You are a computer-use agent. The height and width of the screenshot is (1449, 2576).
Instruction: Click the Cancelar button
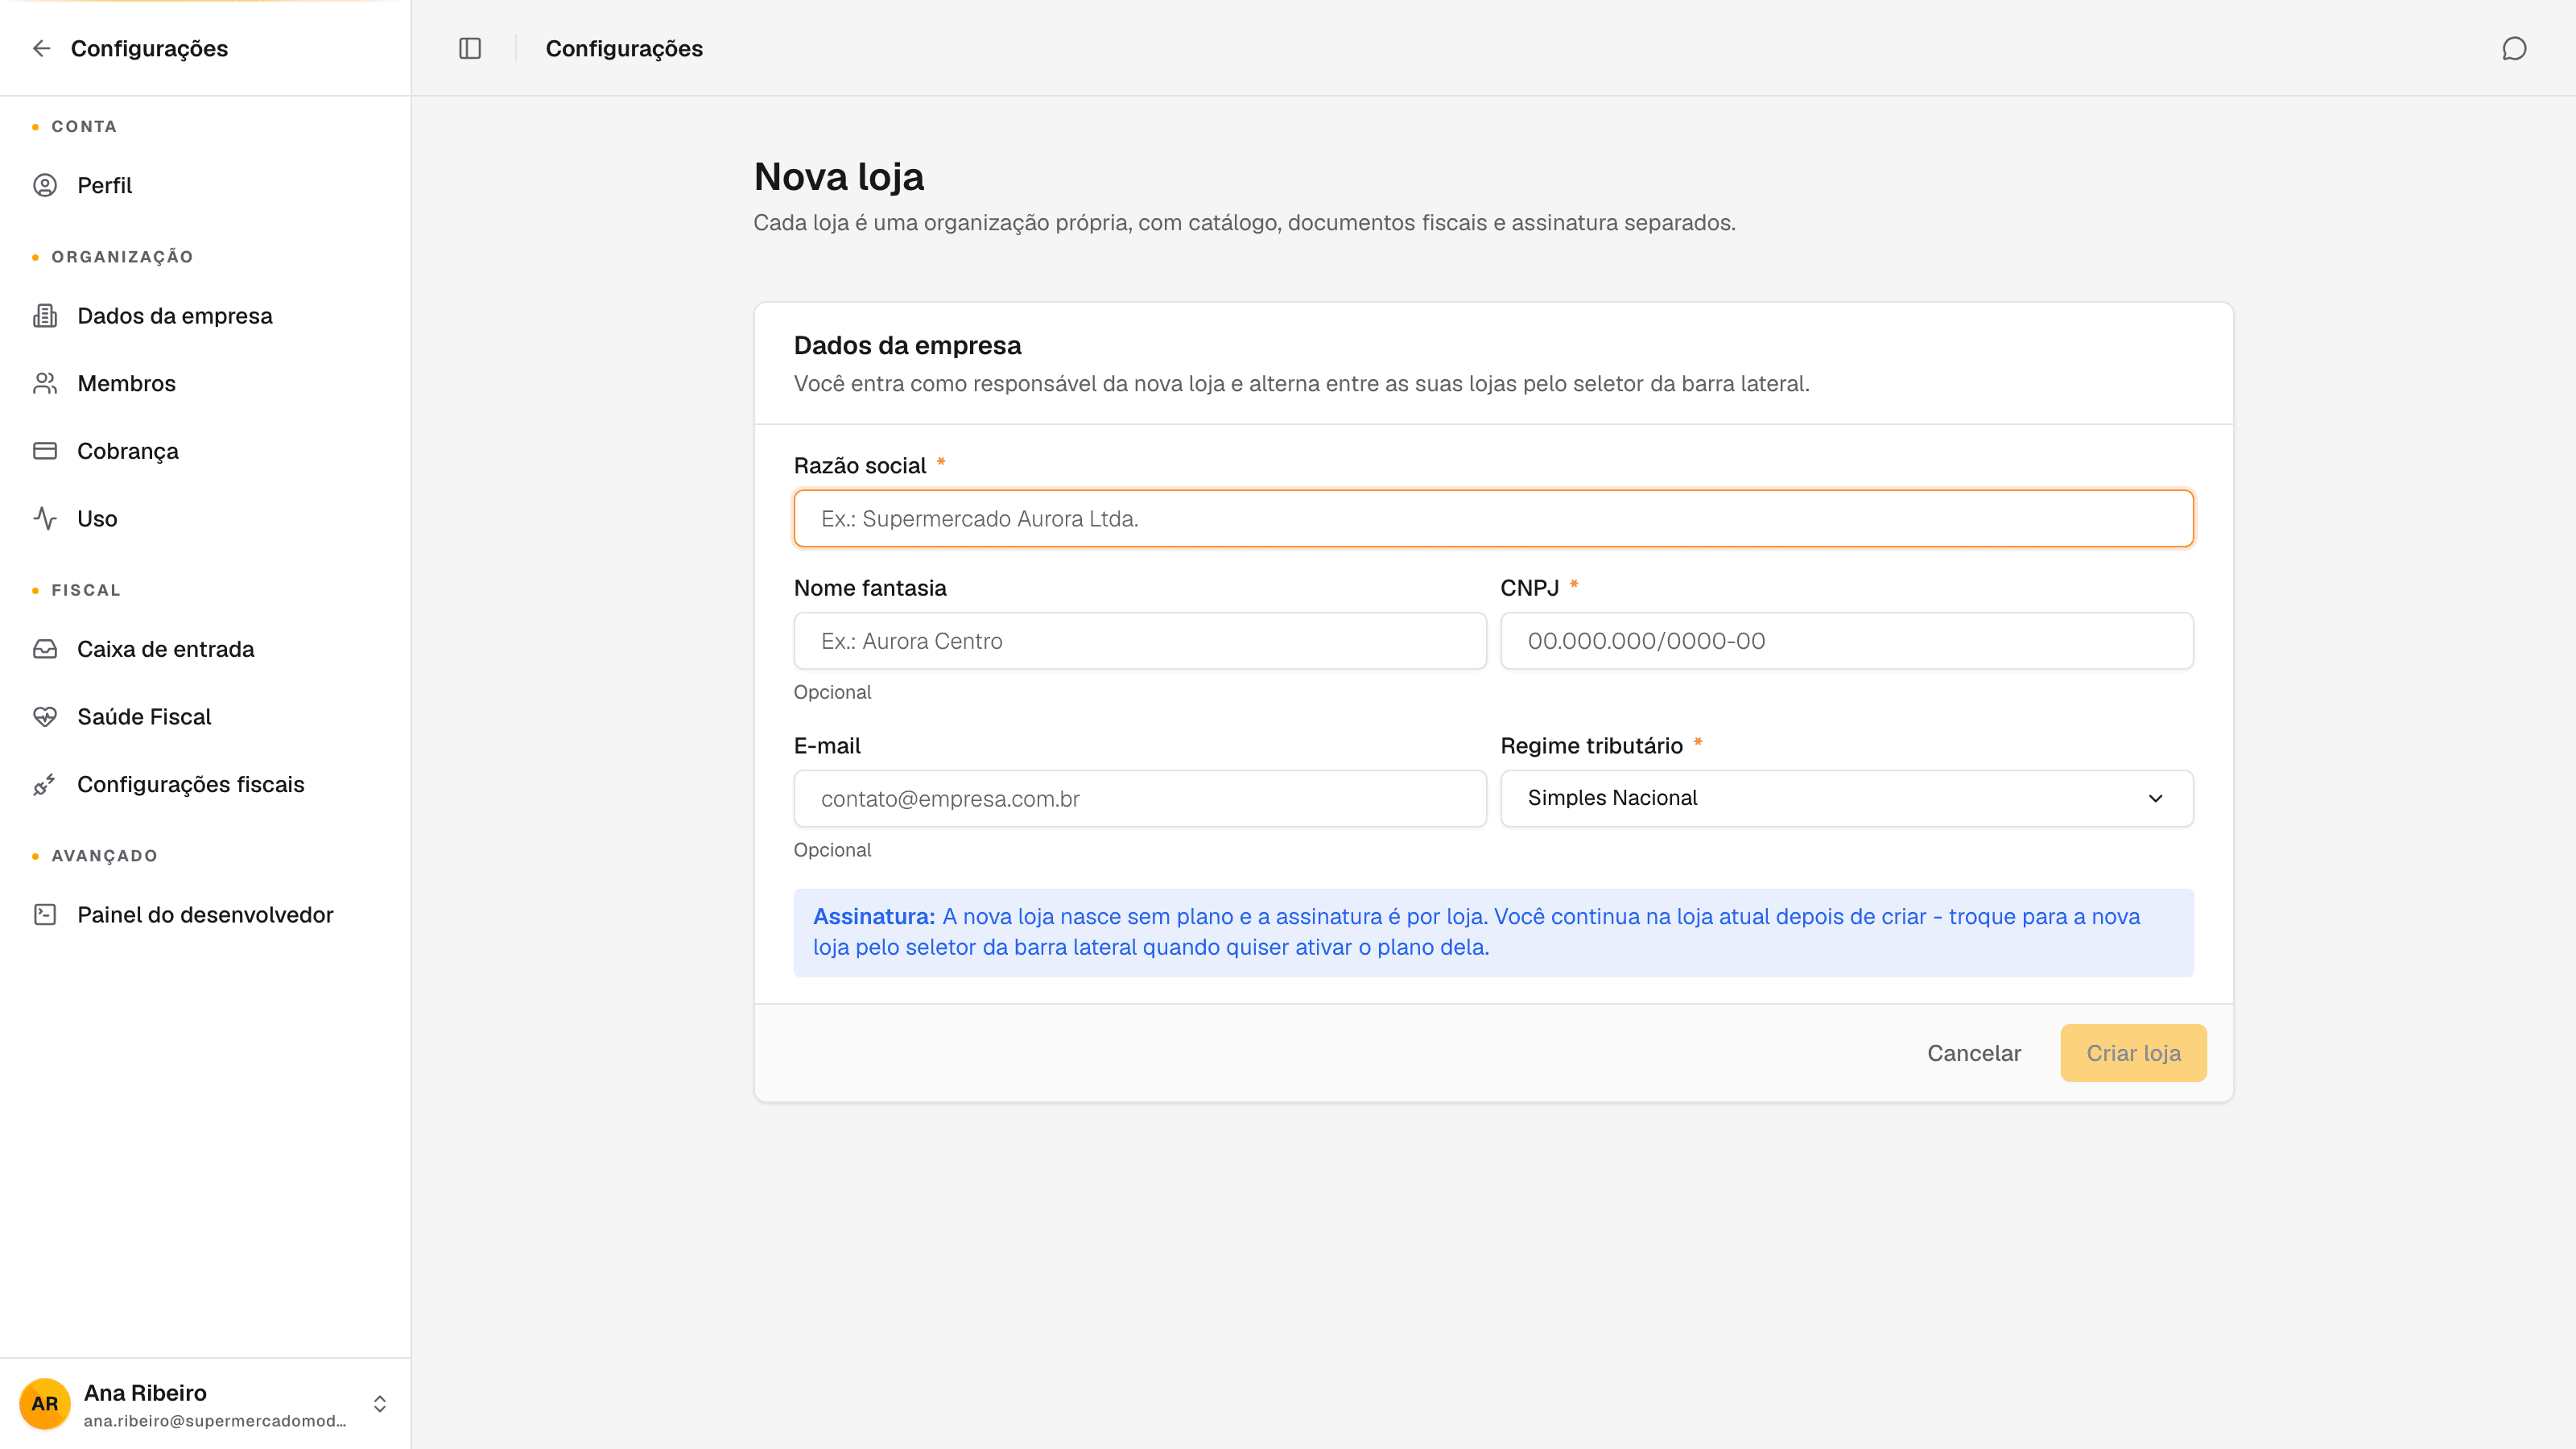point(1973,1053)
